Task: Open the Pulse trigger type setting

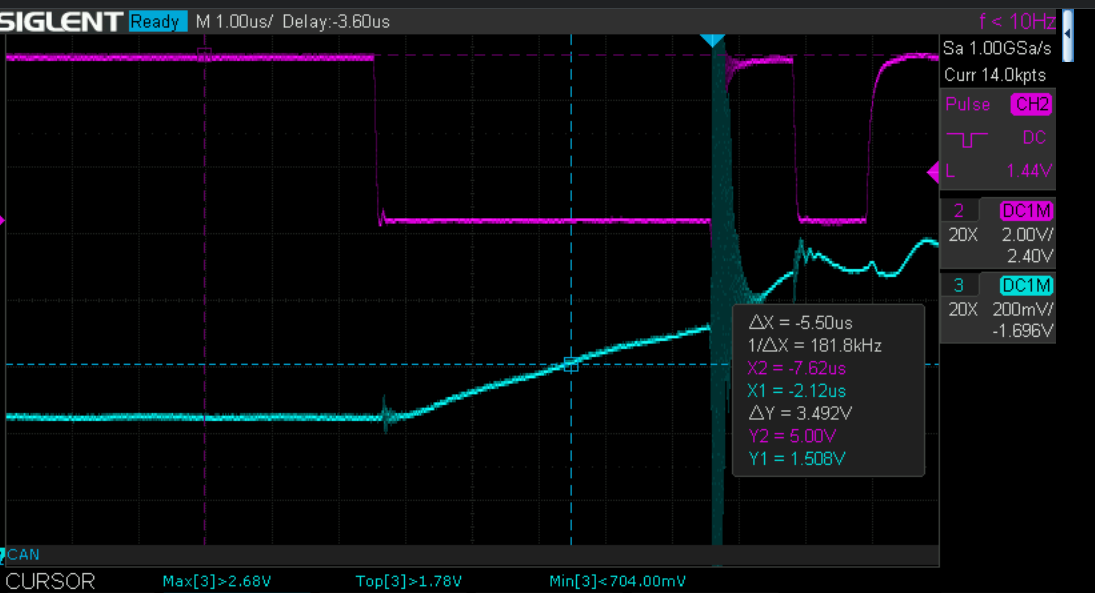Action: tap(967, 105)
